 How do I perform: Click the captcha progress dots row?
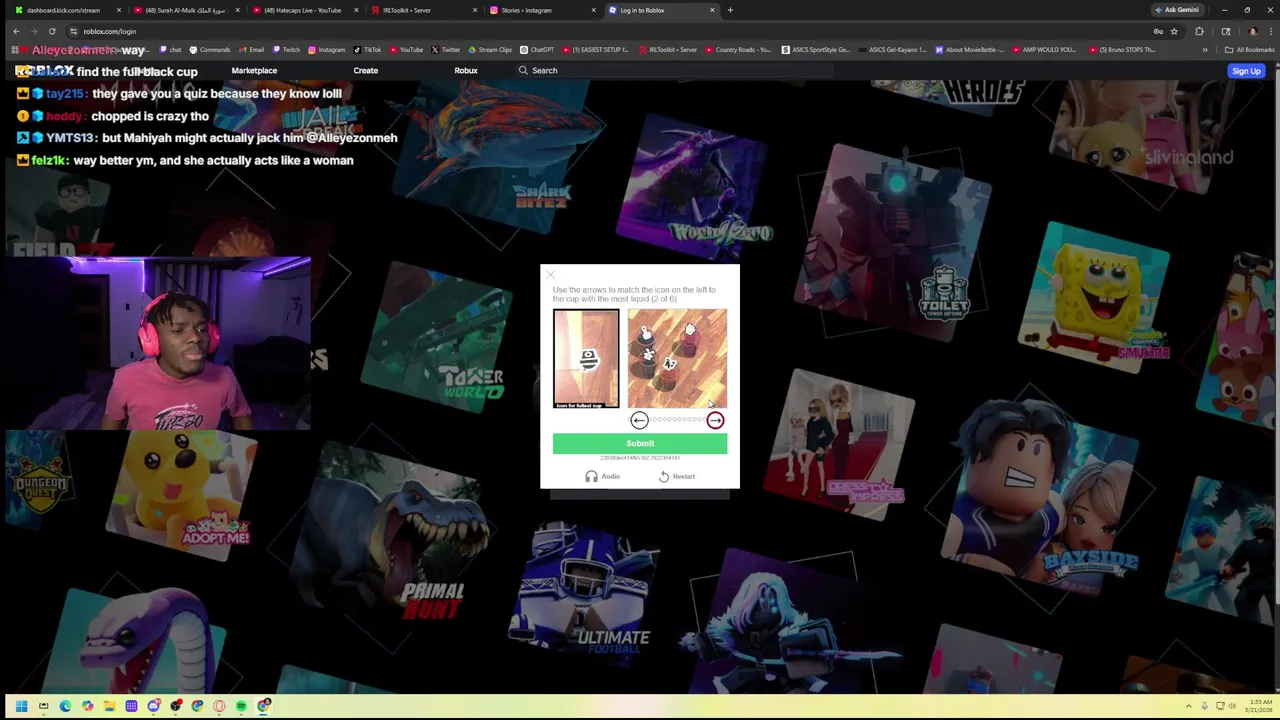677,420
